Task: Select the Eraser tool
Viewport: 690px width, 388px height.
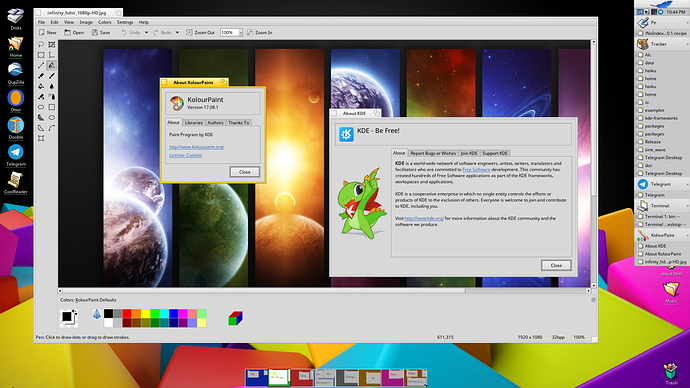Action: tap(41, 76)
